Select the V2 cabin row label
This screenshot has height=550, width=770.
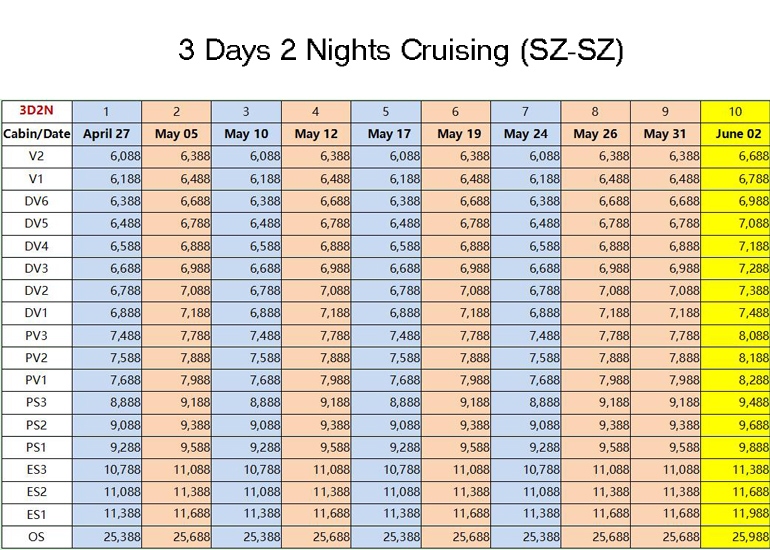pos(36,156)
